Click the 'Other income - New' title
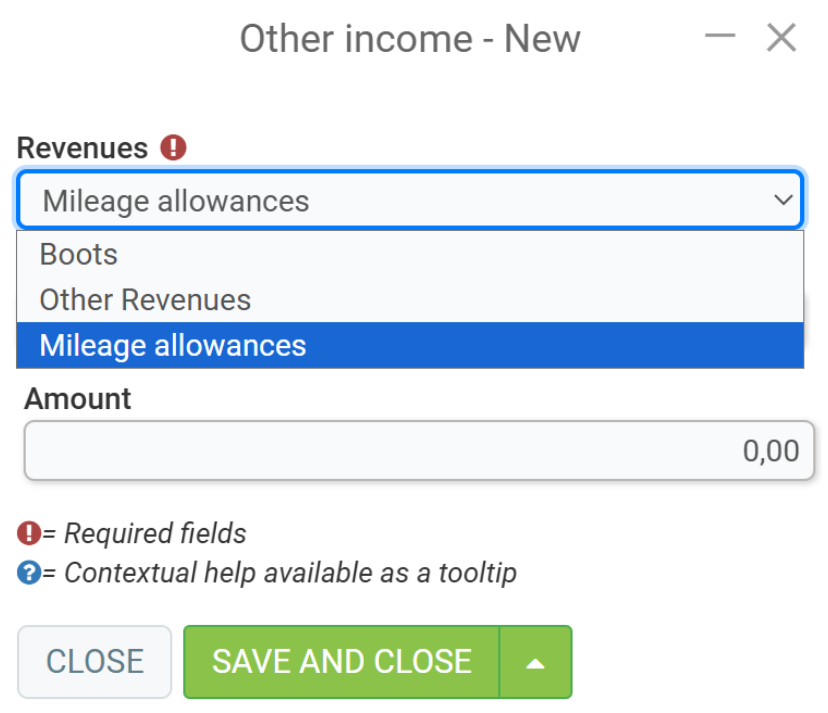Screen dimensions: 828x713 (410, 39)
